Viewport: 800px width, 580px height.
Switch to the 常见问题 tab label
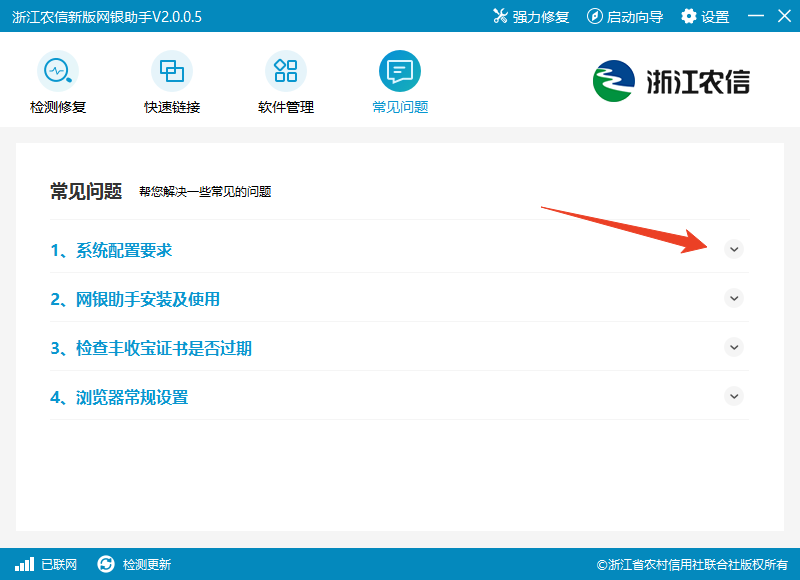click(x=400, y=107)
